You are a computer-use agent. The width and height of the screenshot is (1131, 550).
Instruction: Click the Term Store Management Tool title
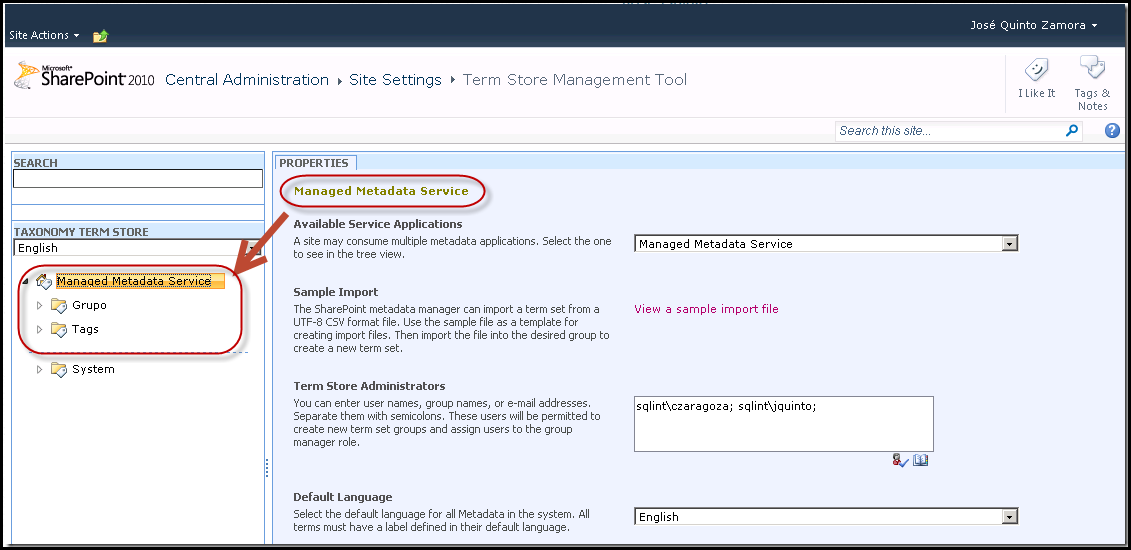575,80
